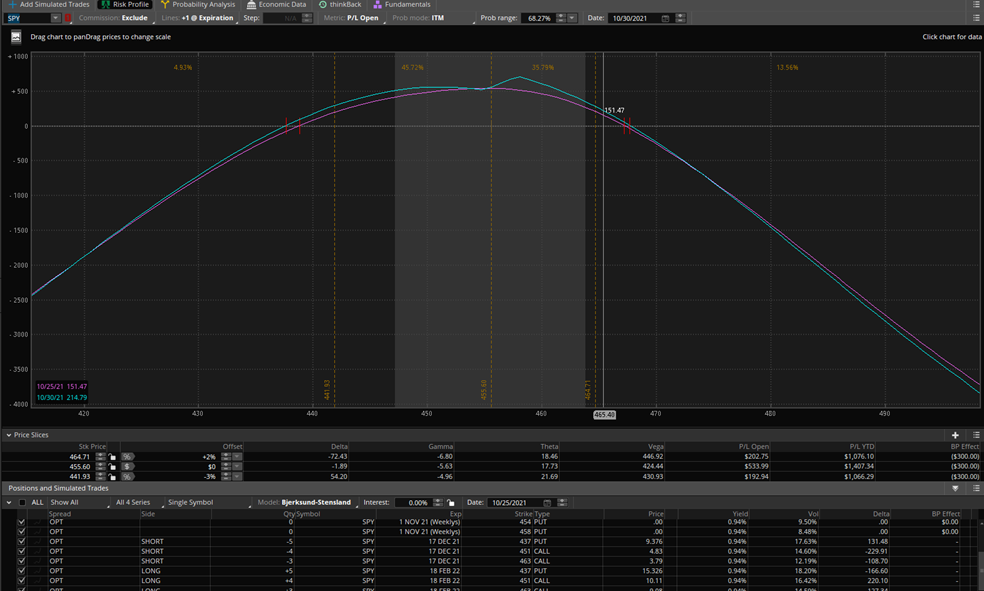Open the Single Symbol dropdown
The image size is (984, 591).
[192, 503]
